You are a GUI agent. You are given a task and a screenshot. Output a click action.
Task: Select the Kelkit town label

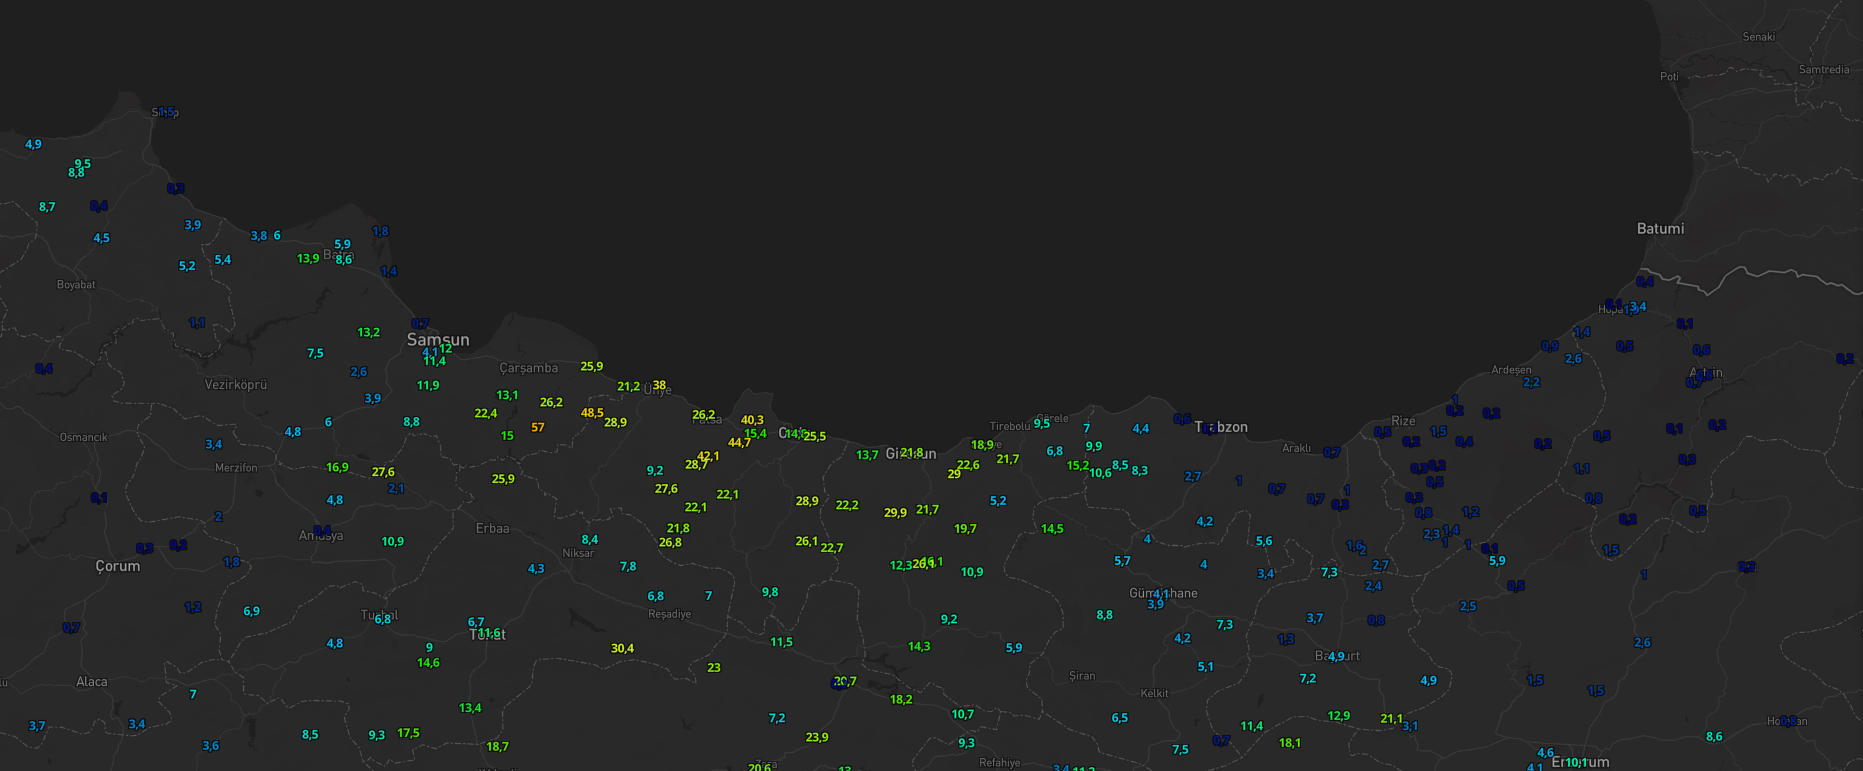pos(1154,693)
